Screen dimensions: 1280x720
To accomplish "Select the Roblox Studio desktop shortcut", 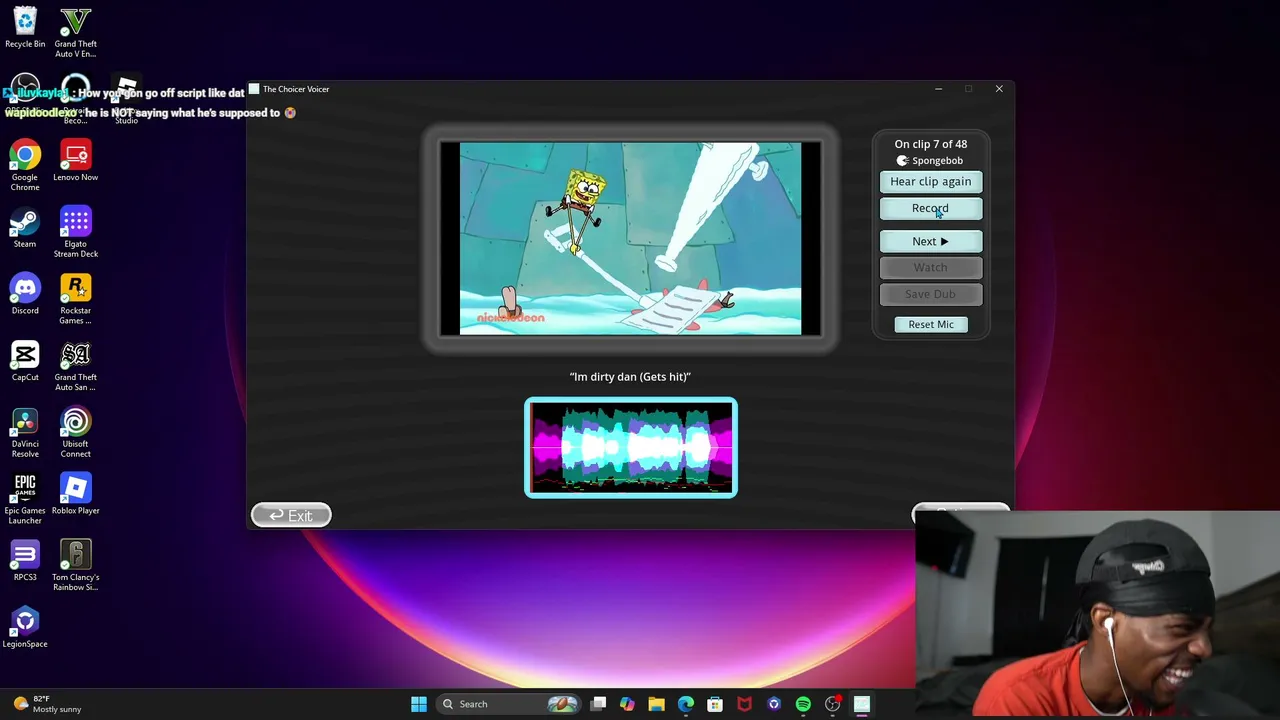I will (126, 100).
